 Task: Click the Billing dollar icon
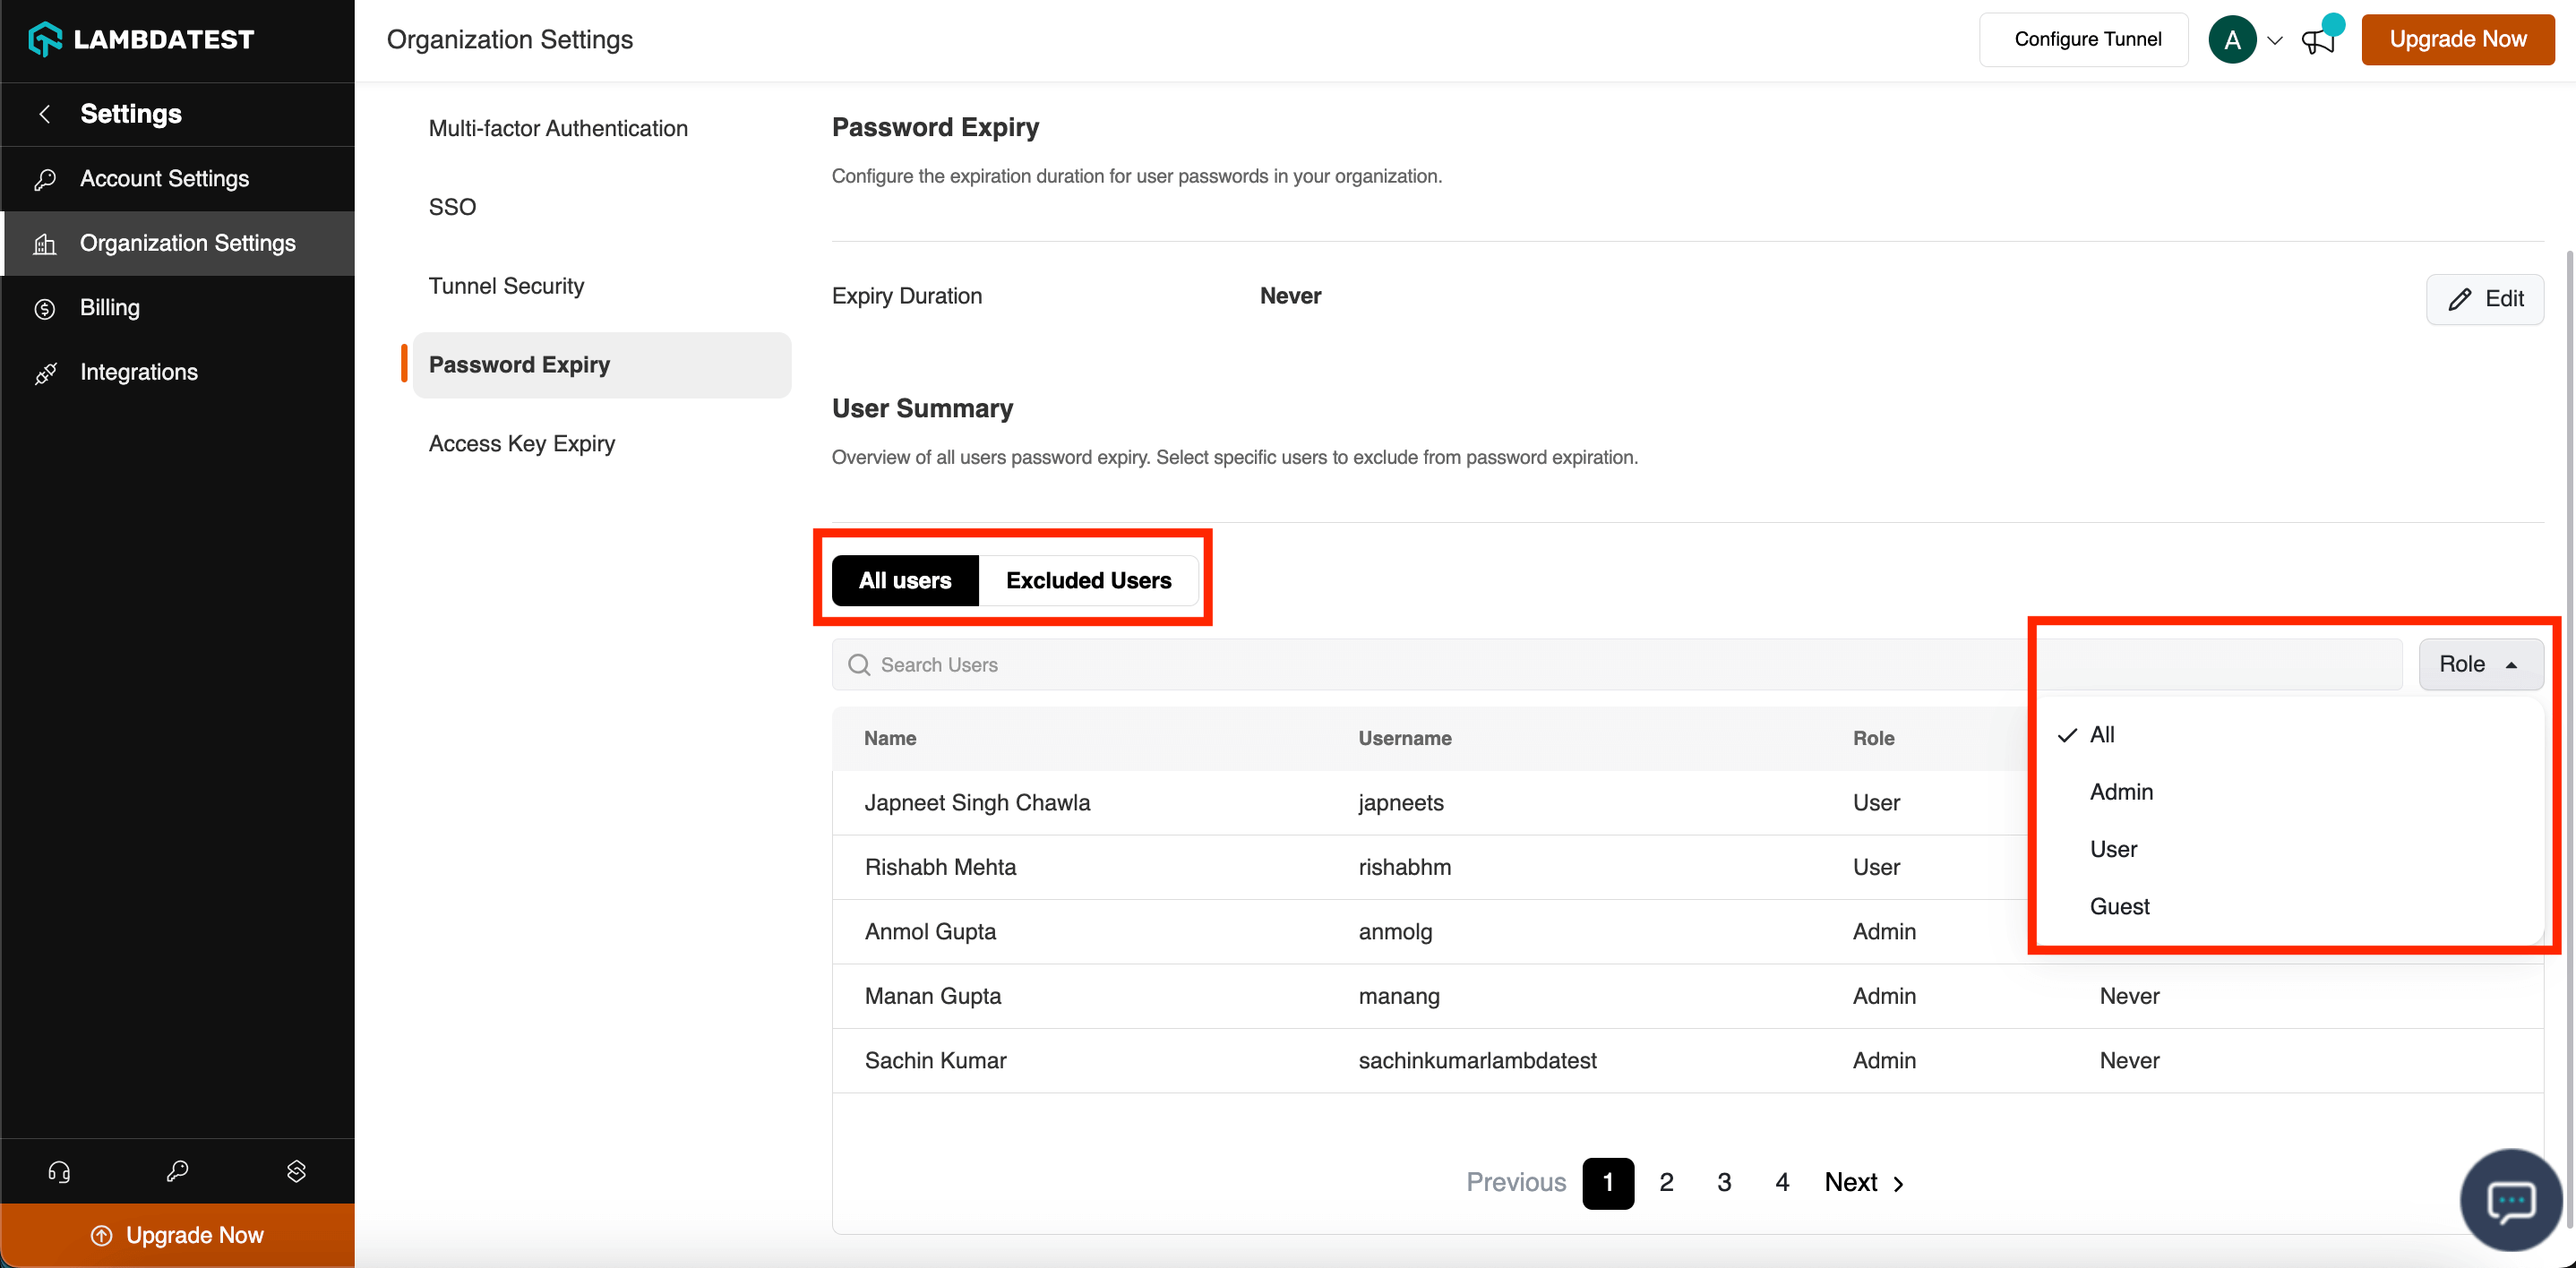45,308
